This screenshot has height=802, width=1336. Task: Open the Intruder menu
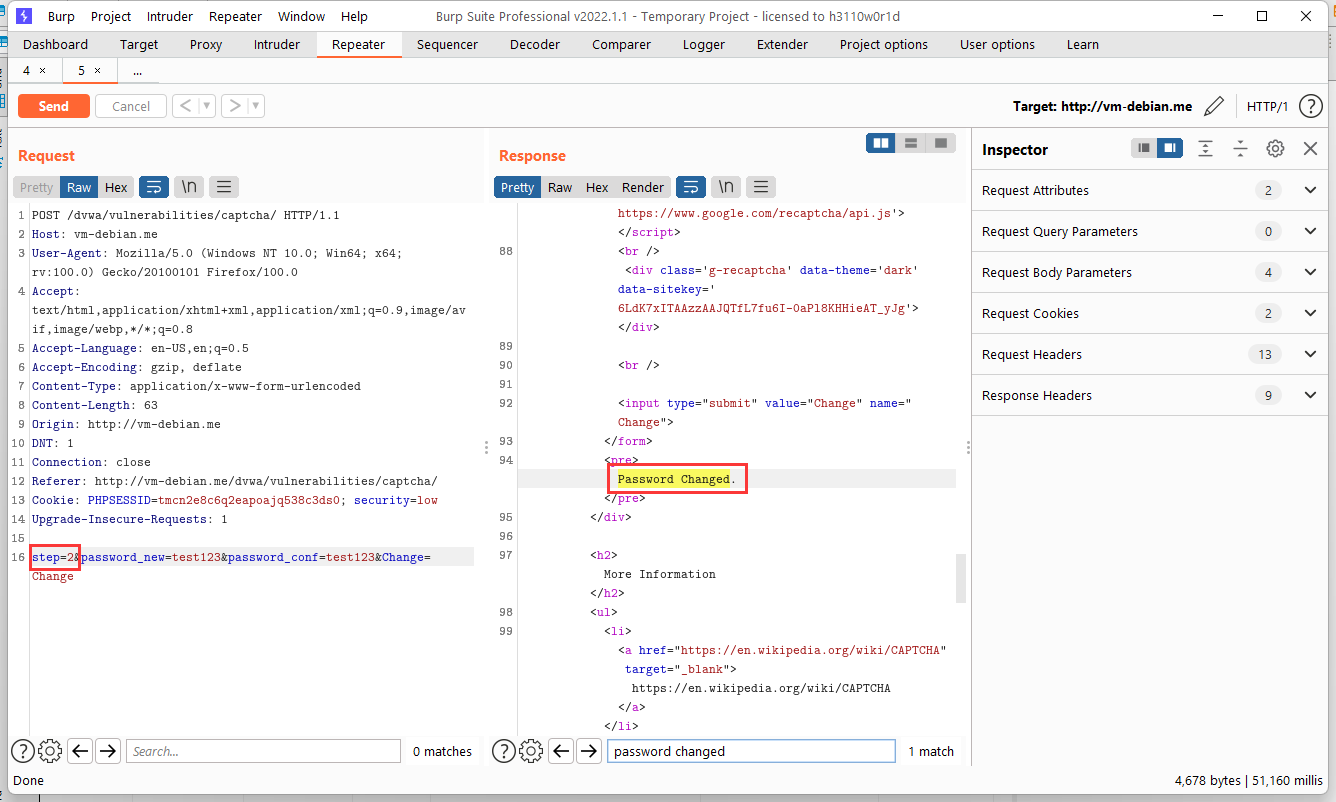tap(169, 16)
